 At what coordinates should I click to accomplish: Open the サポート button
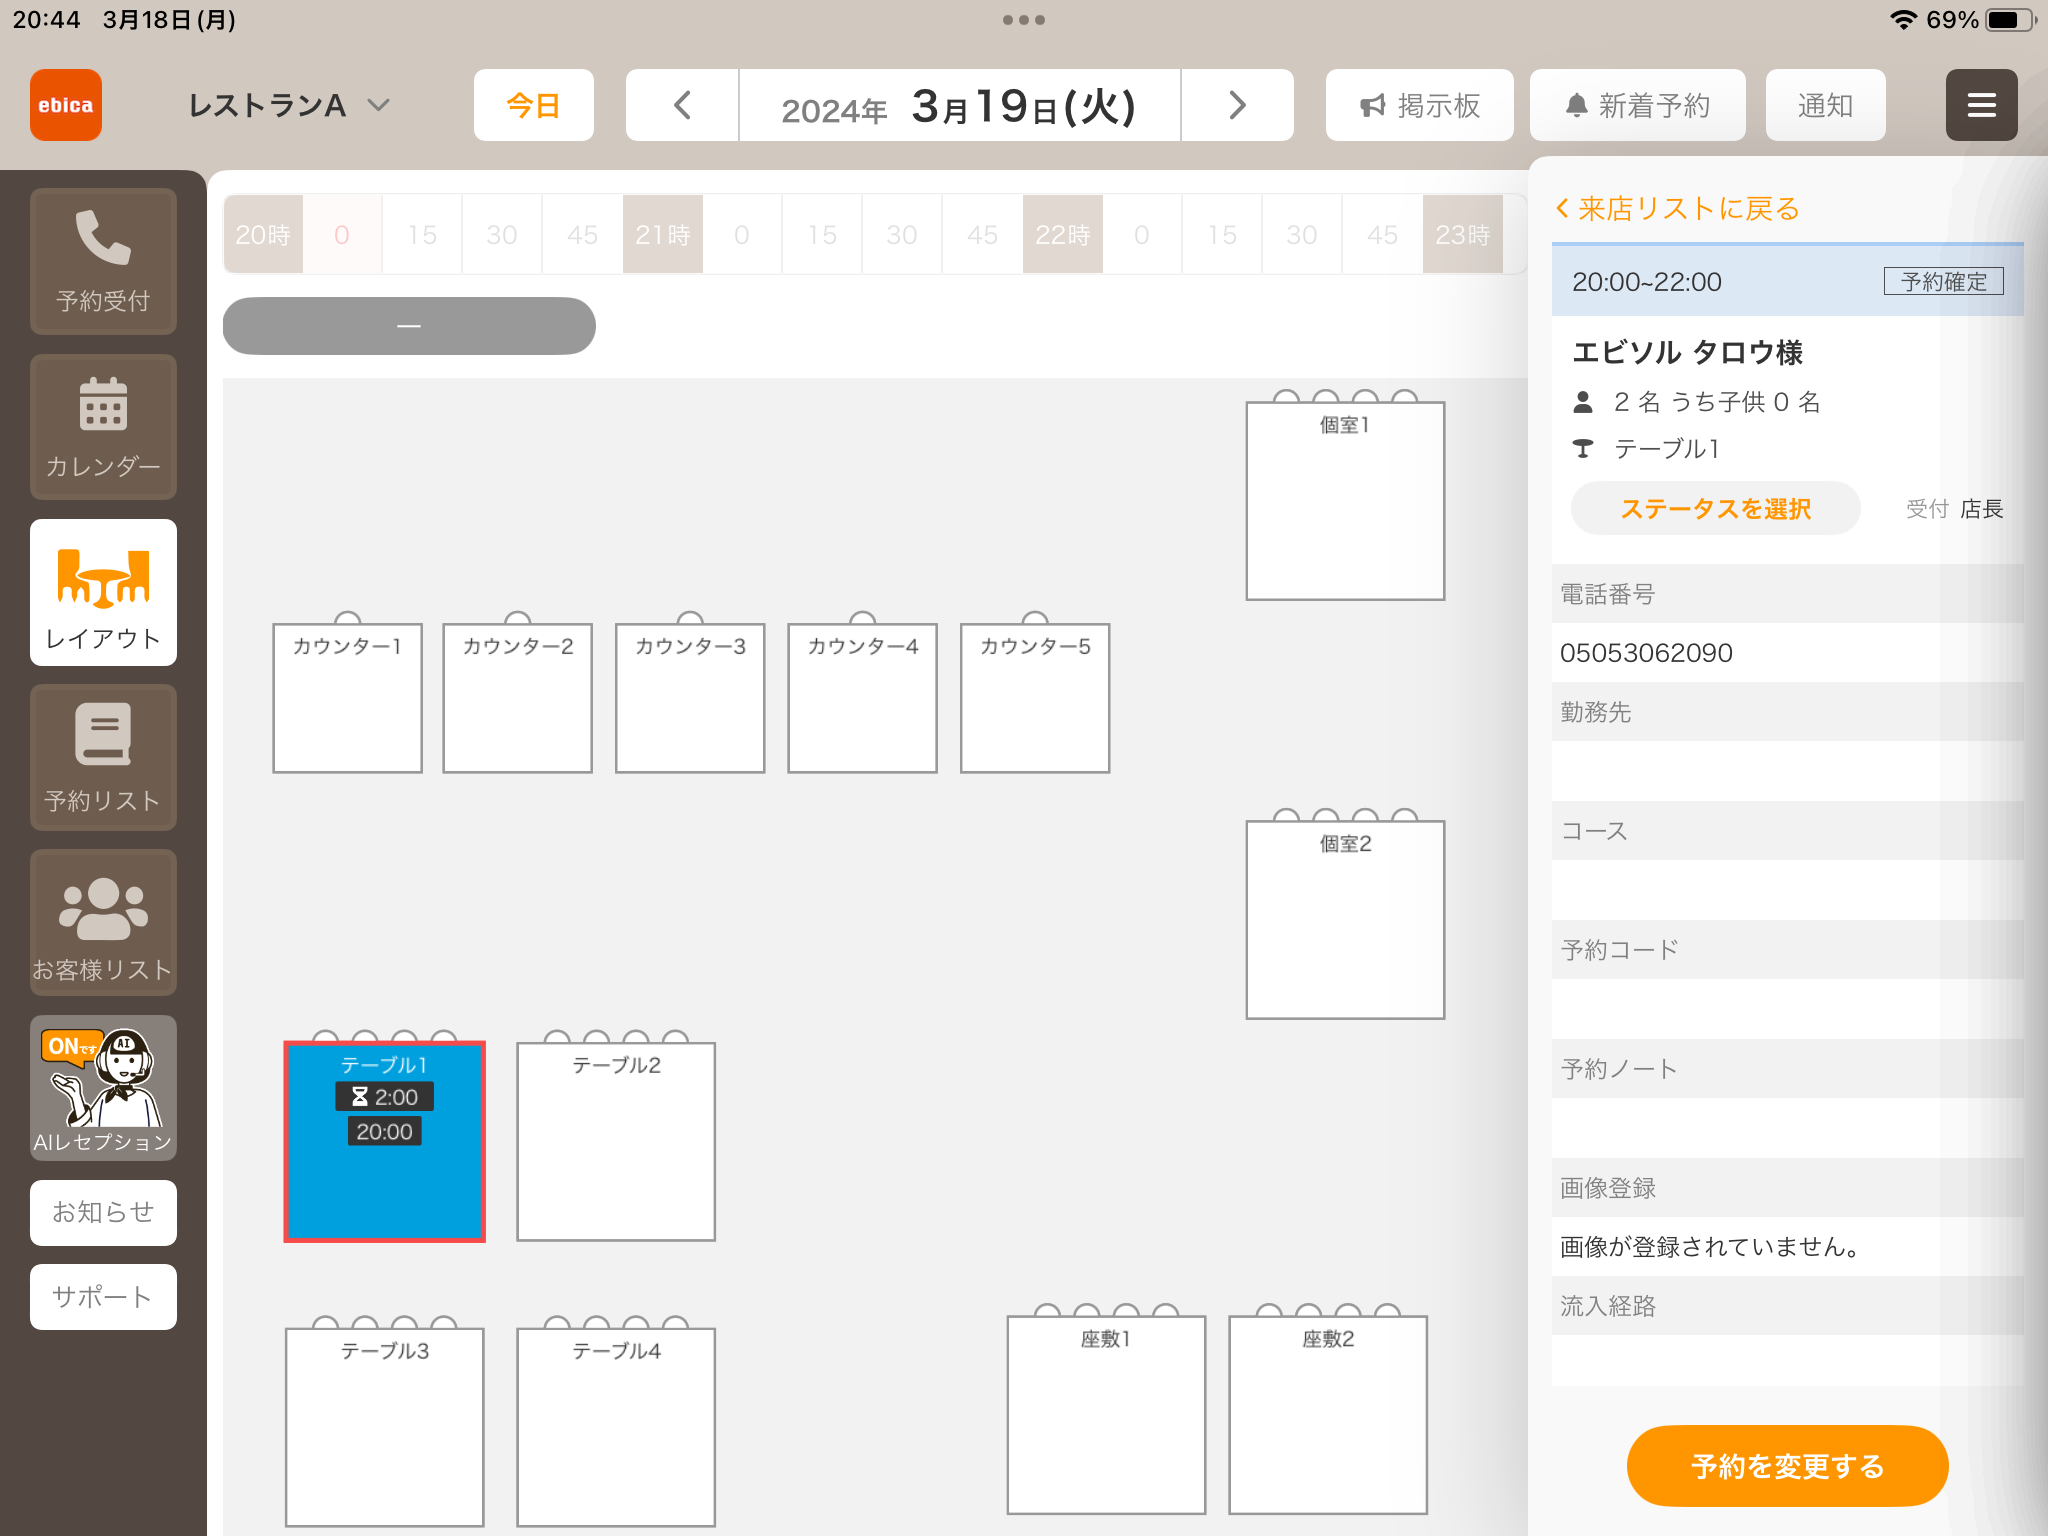(x=103, y=1297)
